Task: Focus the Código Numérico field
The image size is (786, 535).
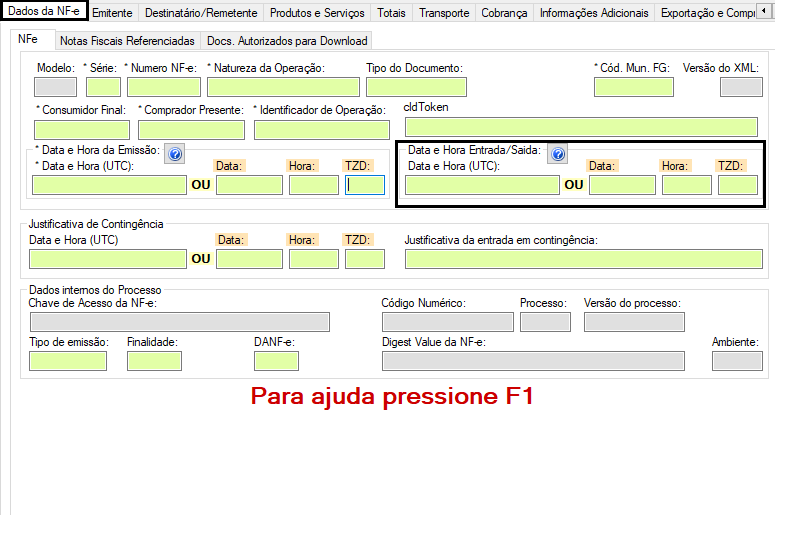Action: point(448,322)
